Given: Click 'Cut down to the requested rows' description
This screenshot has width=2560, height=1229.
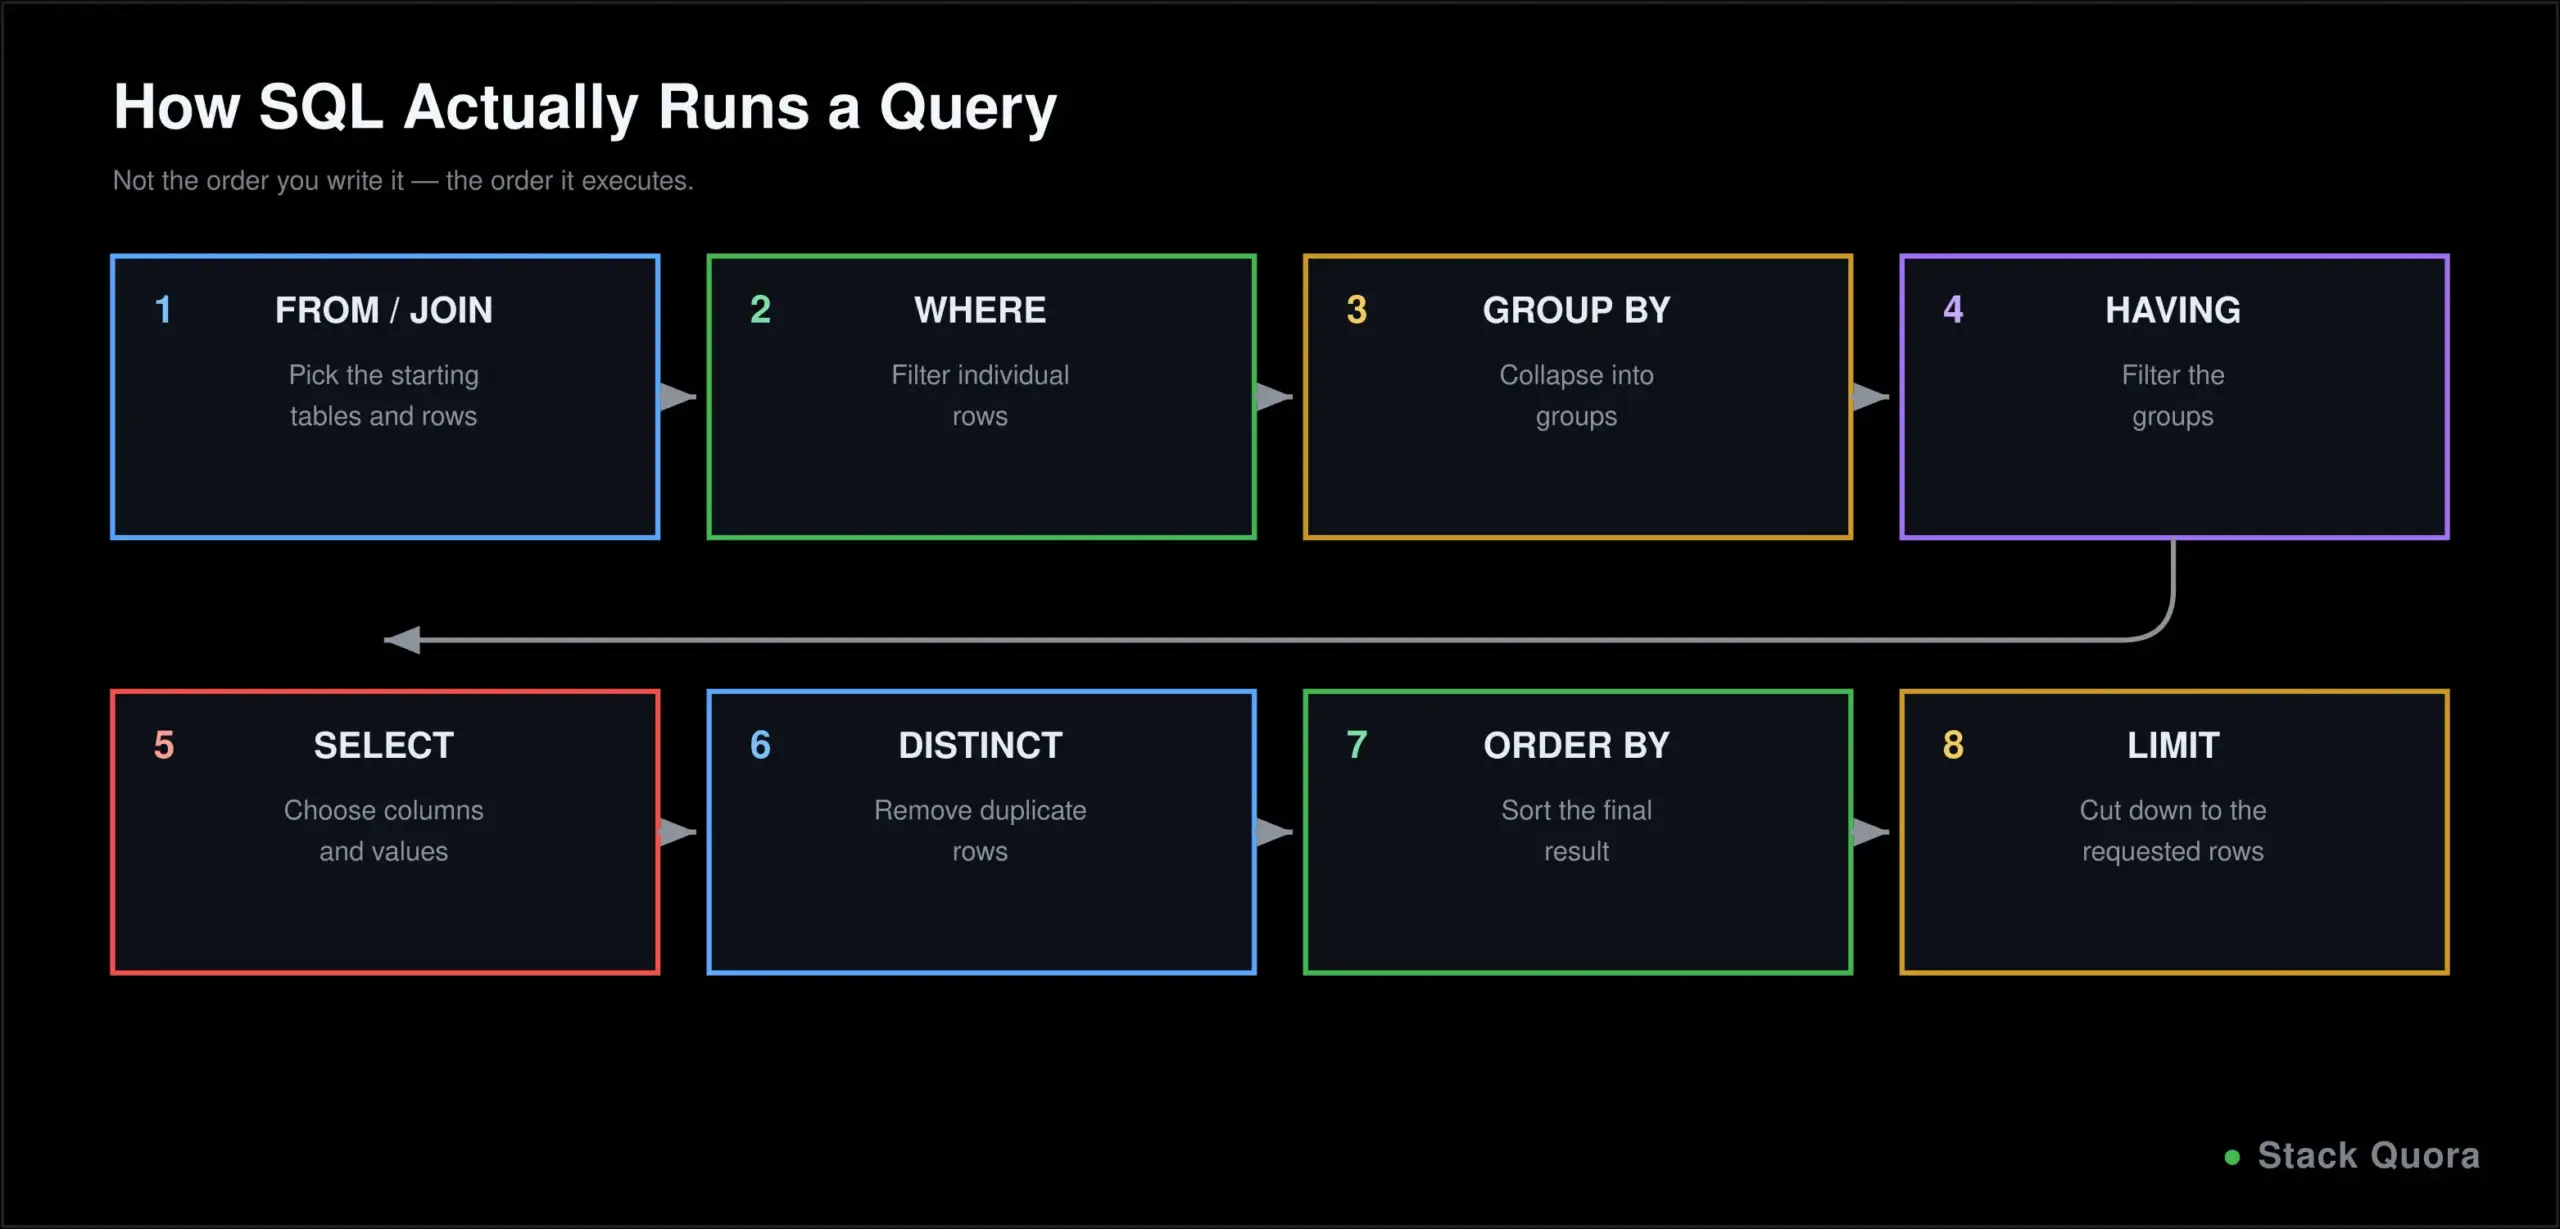Looking at the screenshot, I should pyautogui.click(x=2173, y=830).
